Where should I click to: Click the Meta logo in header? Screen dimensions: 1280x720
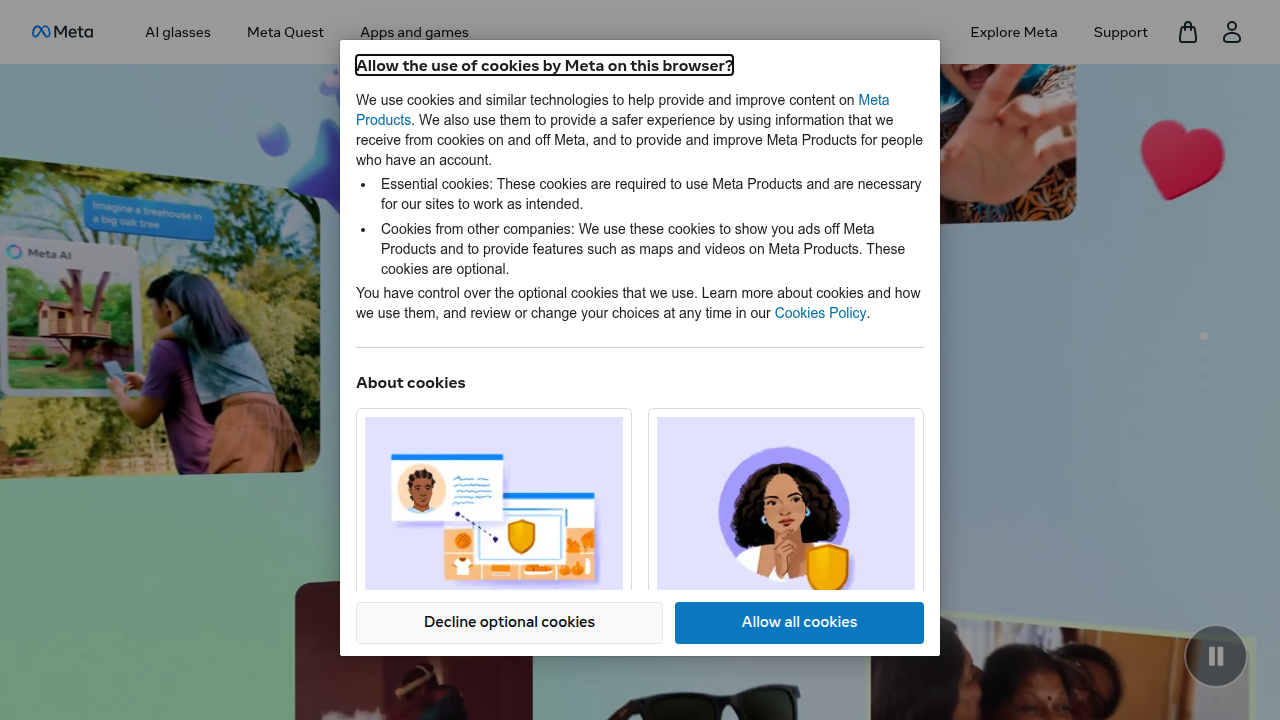pyautogui.click(x=62, y=32)
